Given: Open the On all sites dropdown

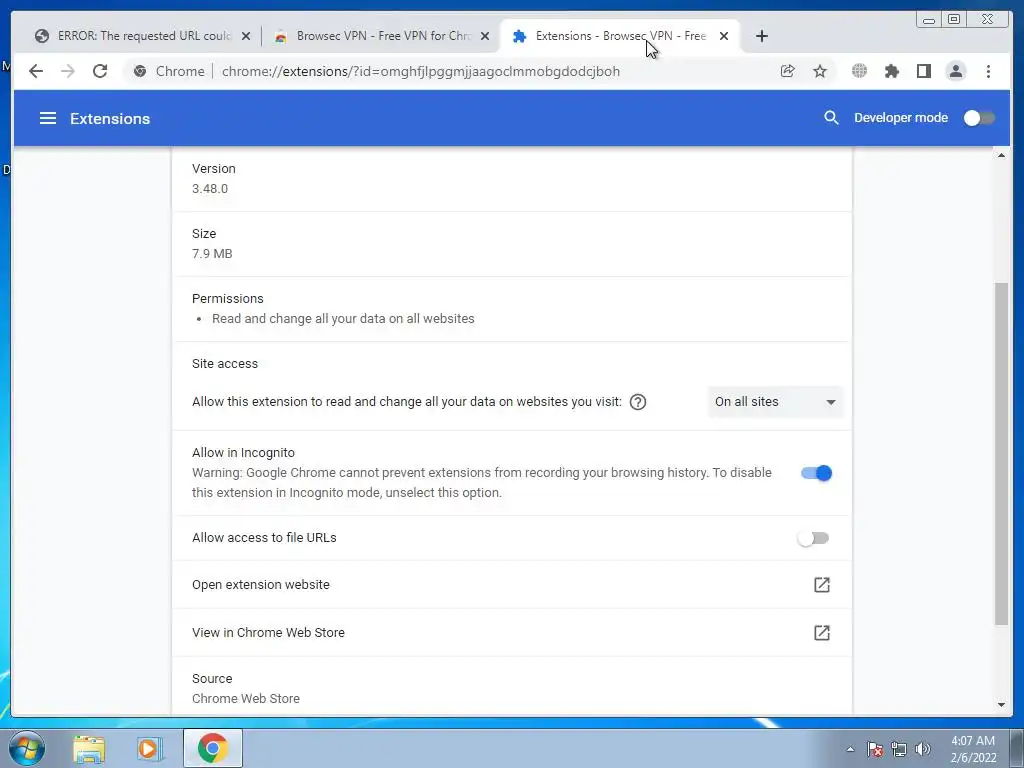Looking at the screenshot, I should 775,402.
